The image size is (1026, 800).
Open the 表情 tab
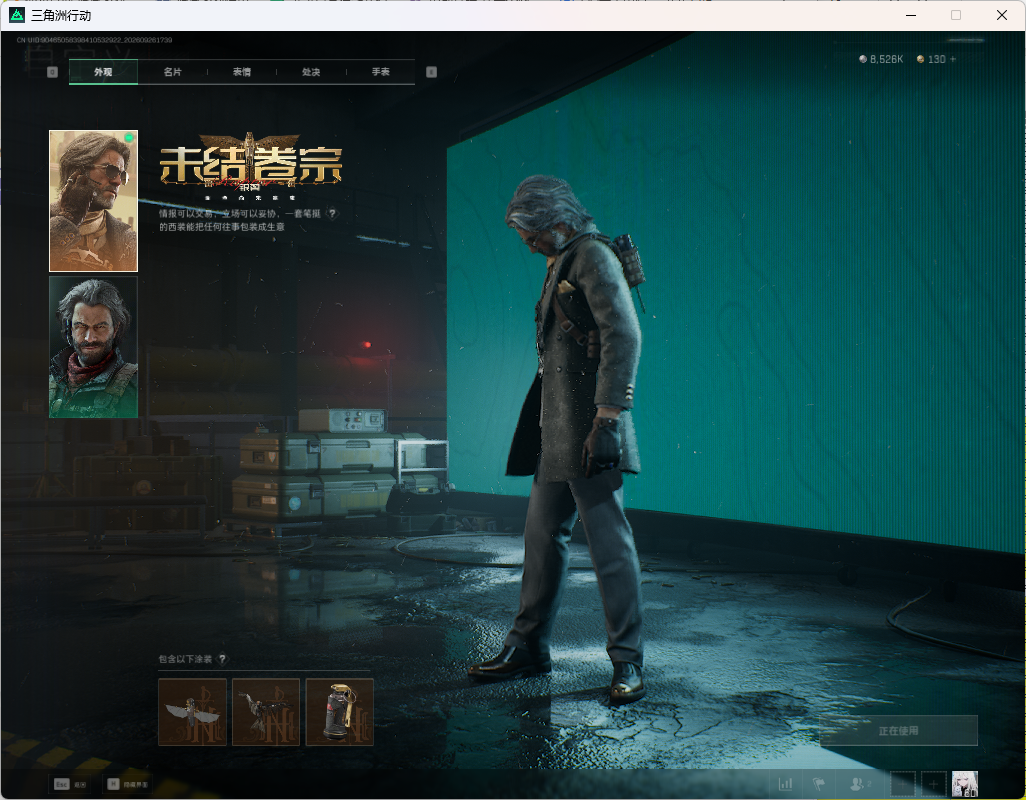pos(242,72)
